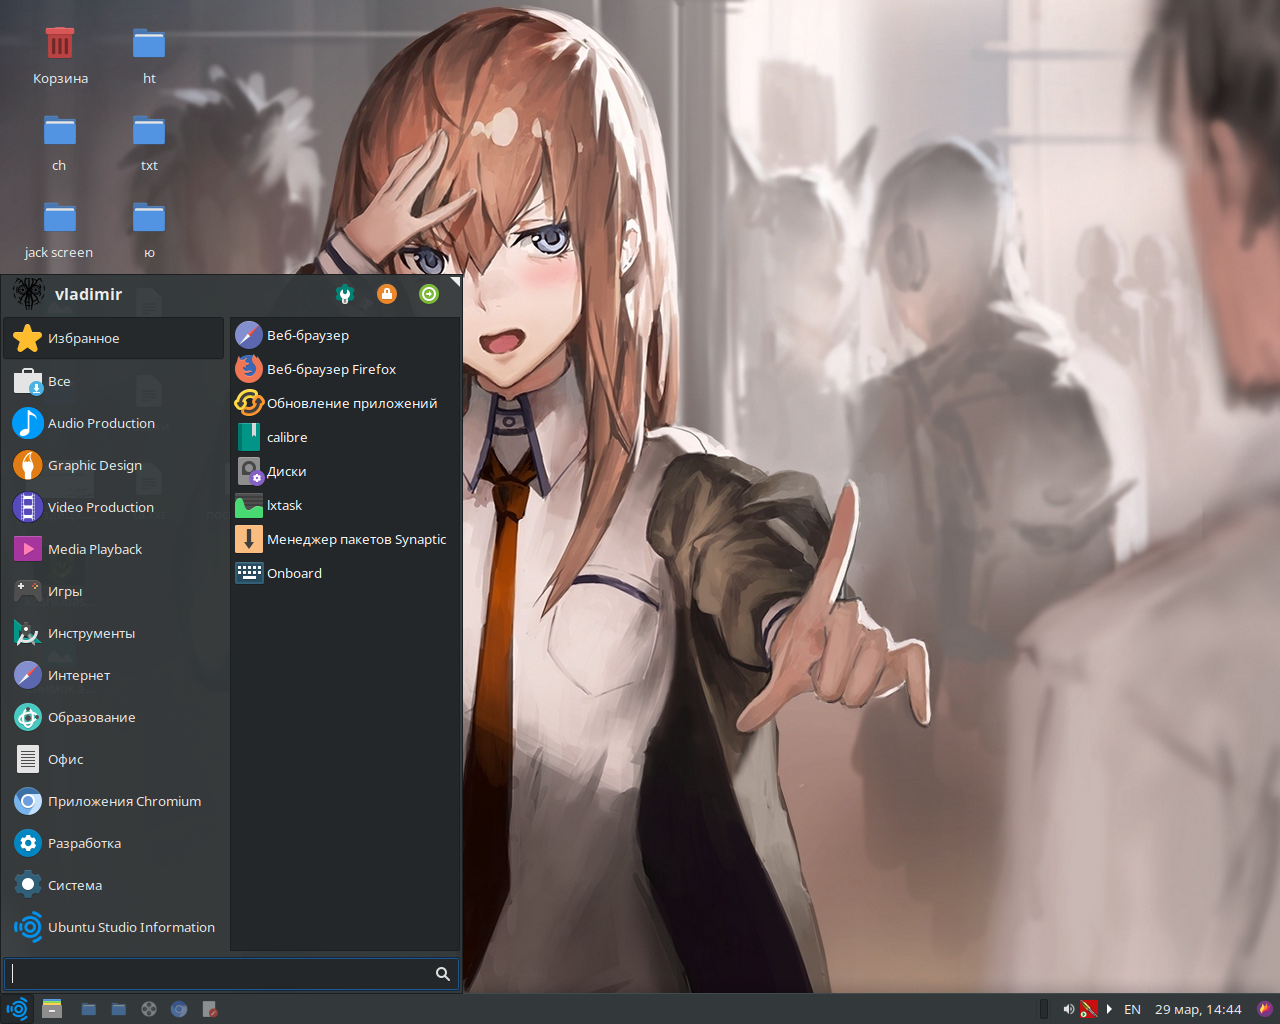Screen dimensions: 1280x1024
Task: Open the Audio Production category
Action: [113, 423]
